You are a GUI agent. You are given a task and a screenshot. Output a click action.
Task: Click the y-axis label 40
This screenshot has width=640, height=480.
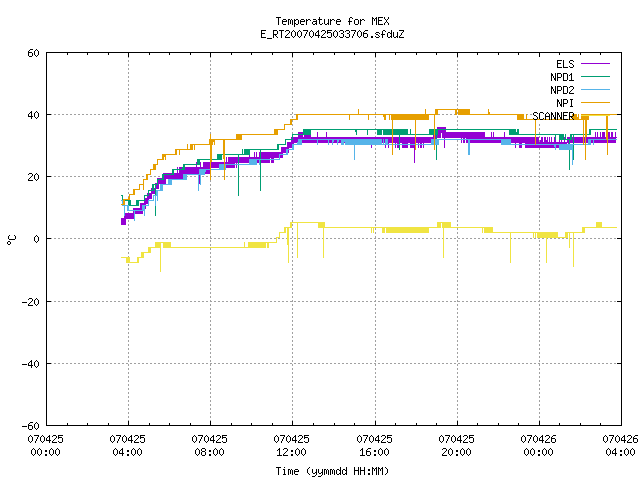pyautogui.click(x=33, y=115)
